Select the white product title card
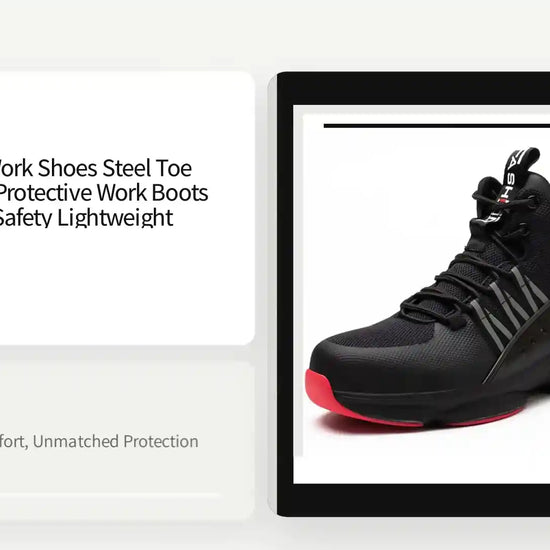Viewport: 550px width, 550px height. (x=127, y=208)
